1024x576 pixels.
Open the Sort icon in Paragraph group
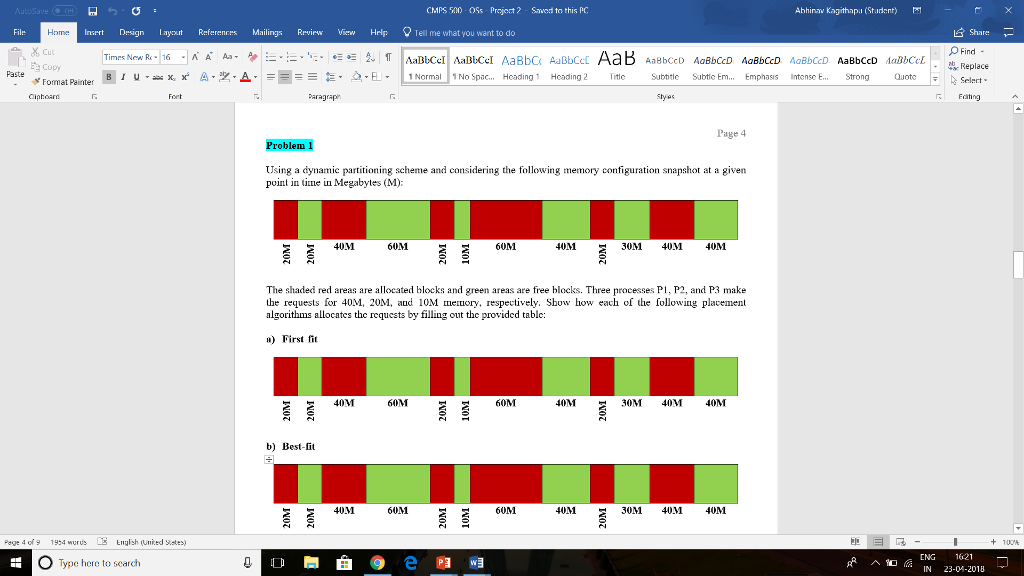click(x=370, y=59)
